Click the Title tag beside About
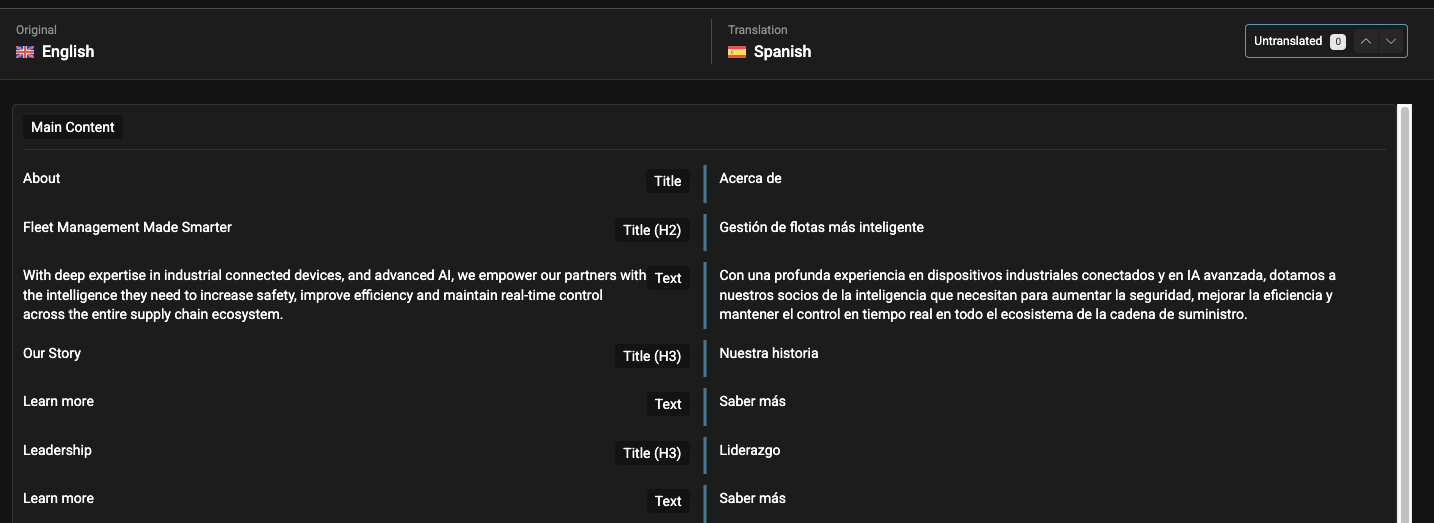 668,181
